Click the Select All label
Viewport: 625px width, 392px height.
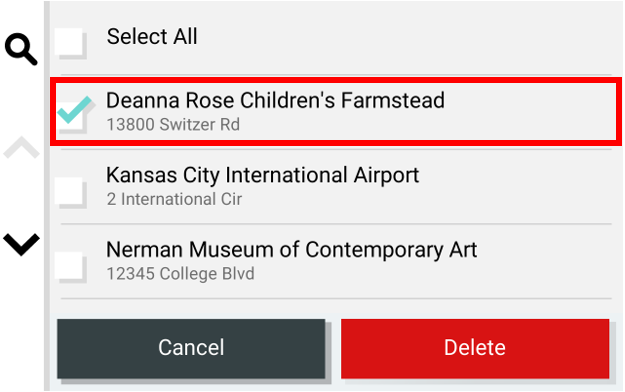click(x=152, y=36)
